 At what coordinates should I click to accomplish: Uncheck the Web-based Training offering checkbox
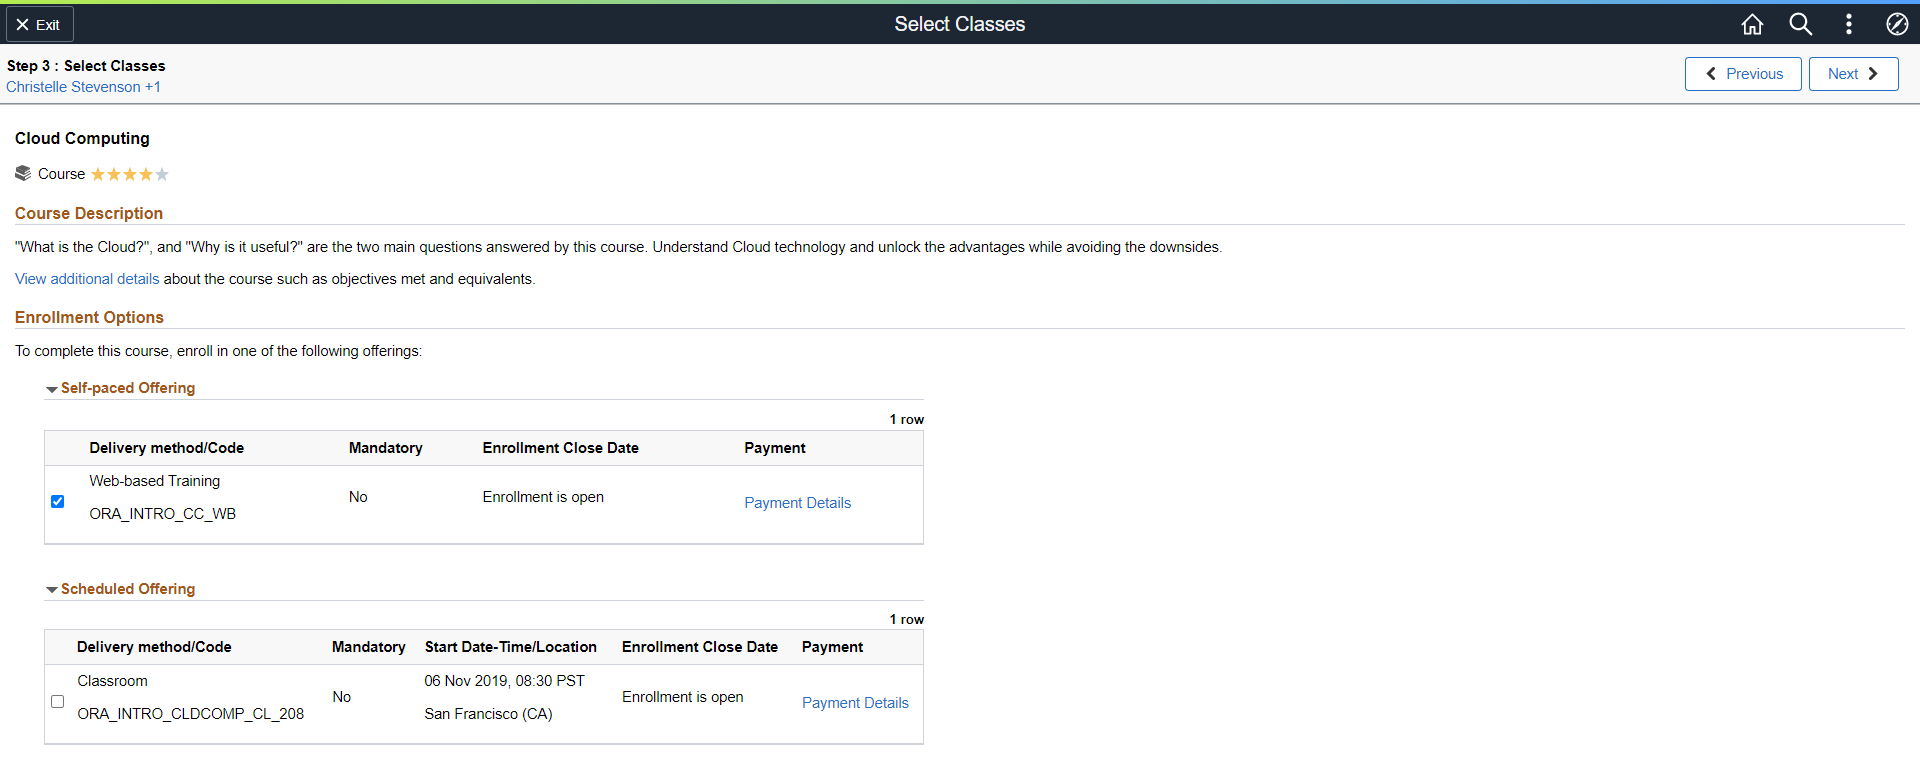[57, 501]
